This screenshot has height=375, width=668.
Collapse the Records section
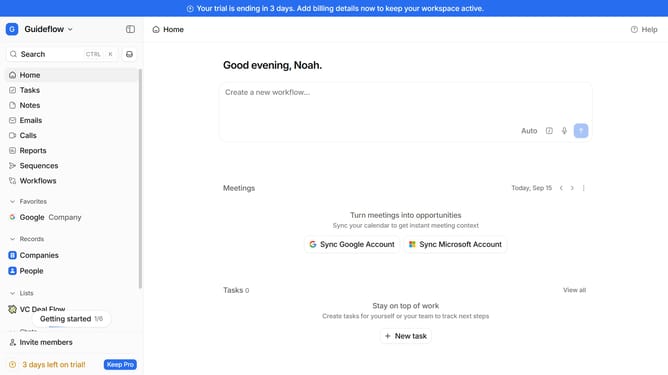[12, 239]
